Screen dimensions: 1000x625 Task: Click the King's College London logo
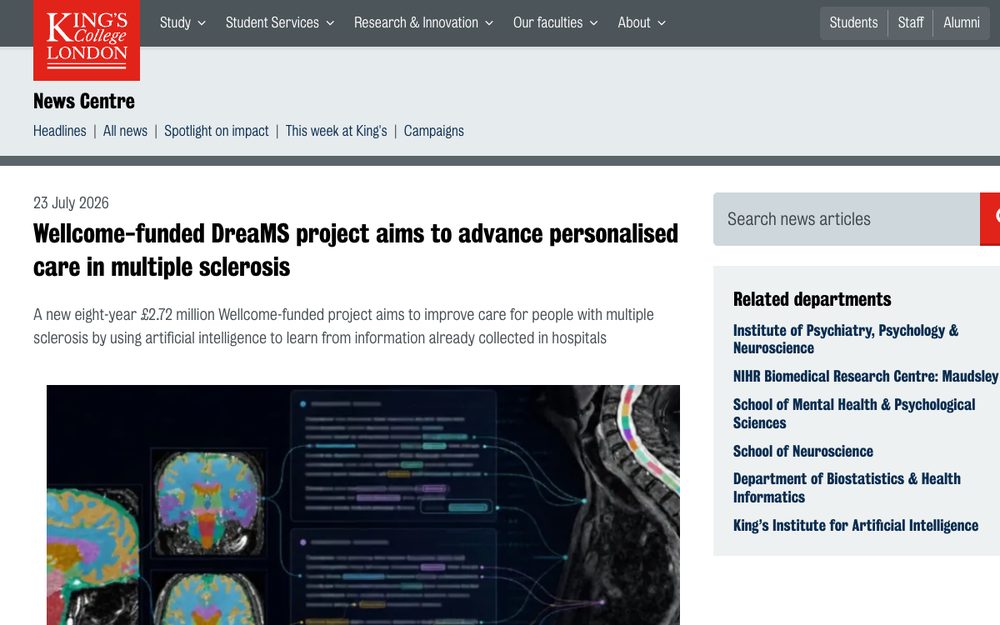click(87, 40)
